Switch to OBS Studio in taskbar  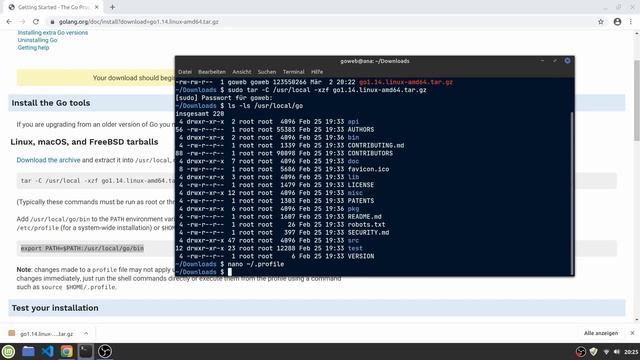[x=105, y=351]
